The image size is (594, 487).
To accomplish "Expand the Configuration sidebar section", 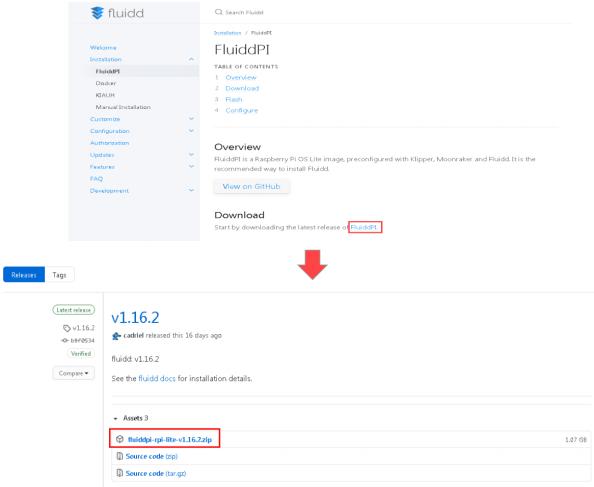I will point(191,131).
